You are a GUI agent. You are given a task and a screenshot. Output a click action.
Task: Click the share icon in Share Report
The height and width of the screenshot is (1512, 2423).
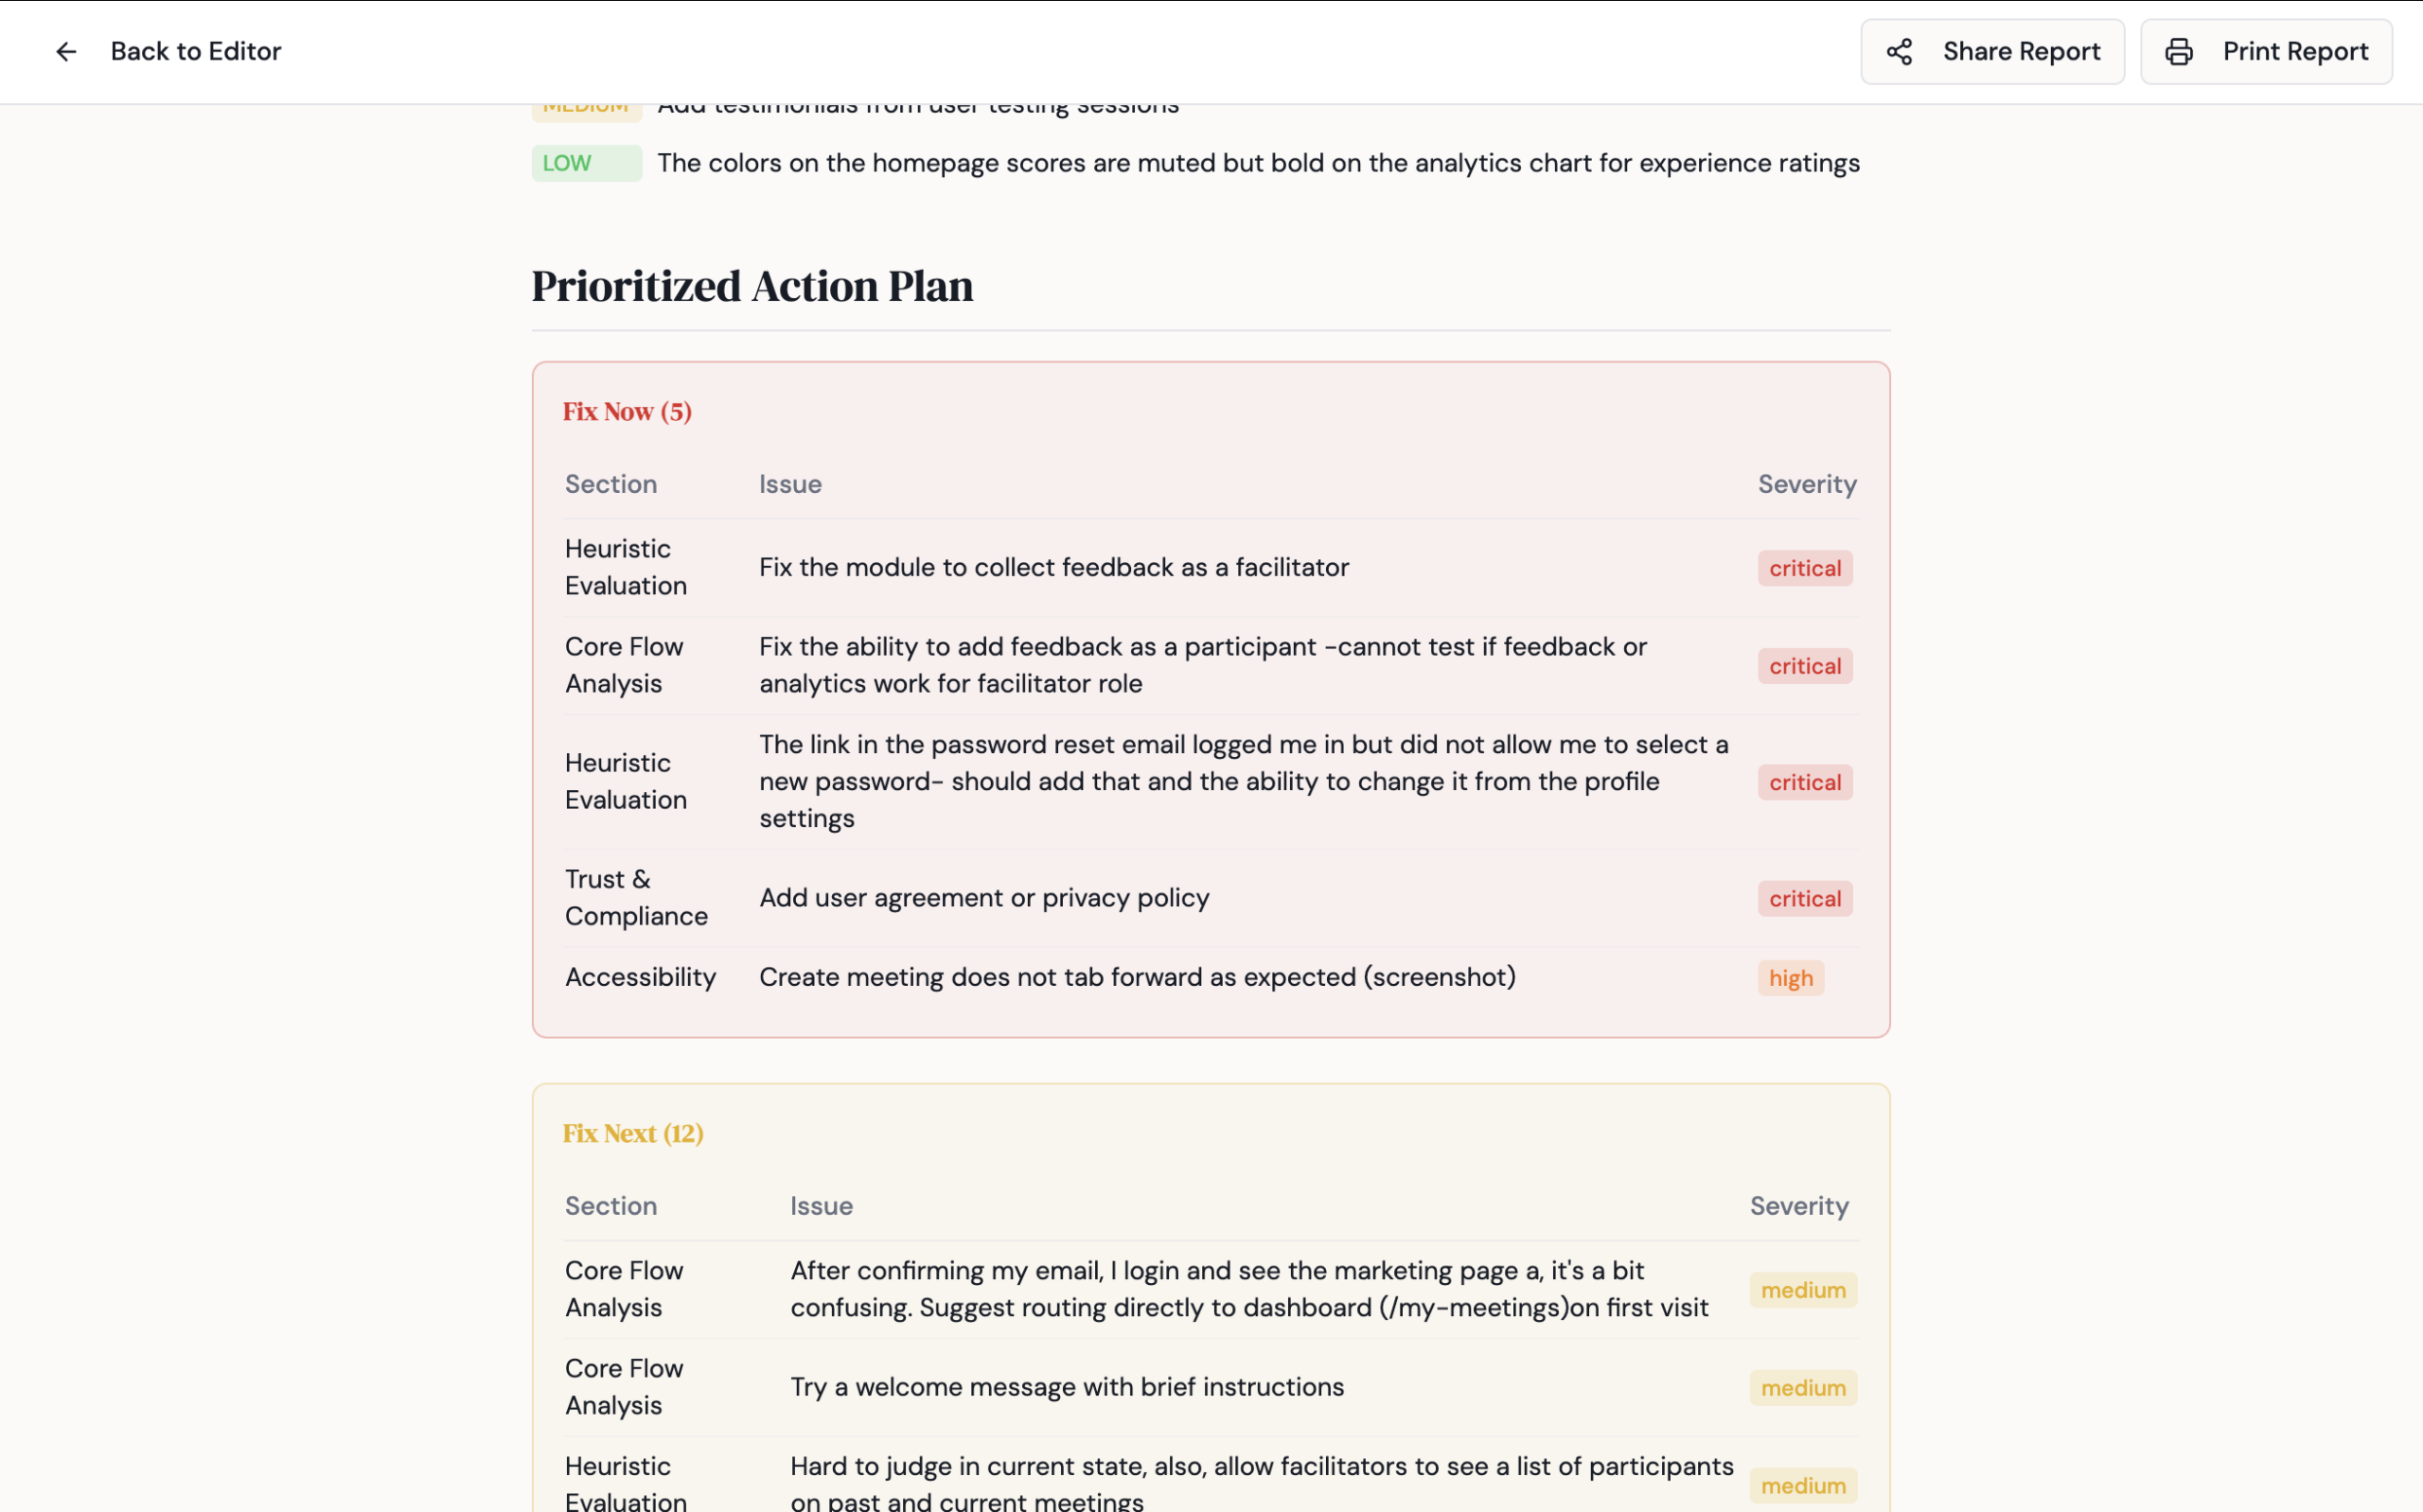1899,52
